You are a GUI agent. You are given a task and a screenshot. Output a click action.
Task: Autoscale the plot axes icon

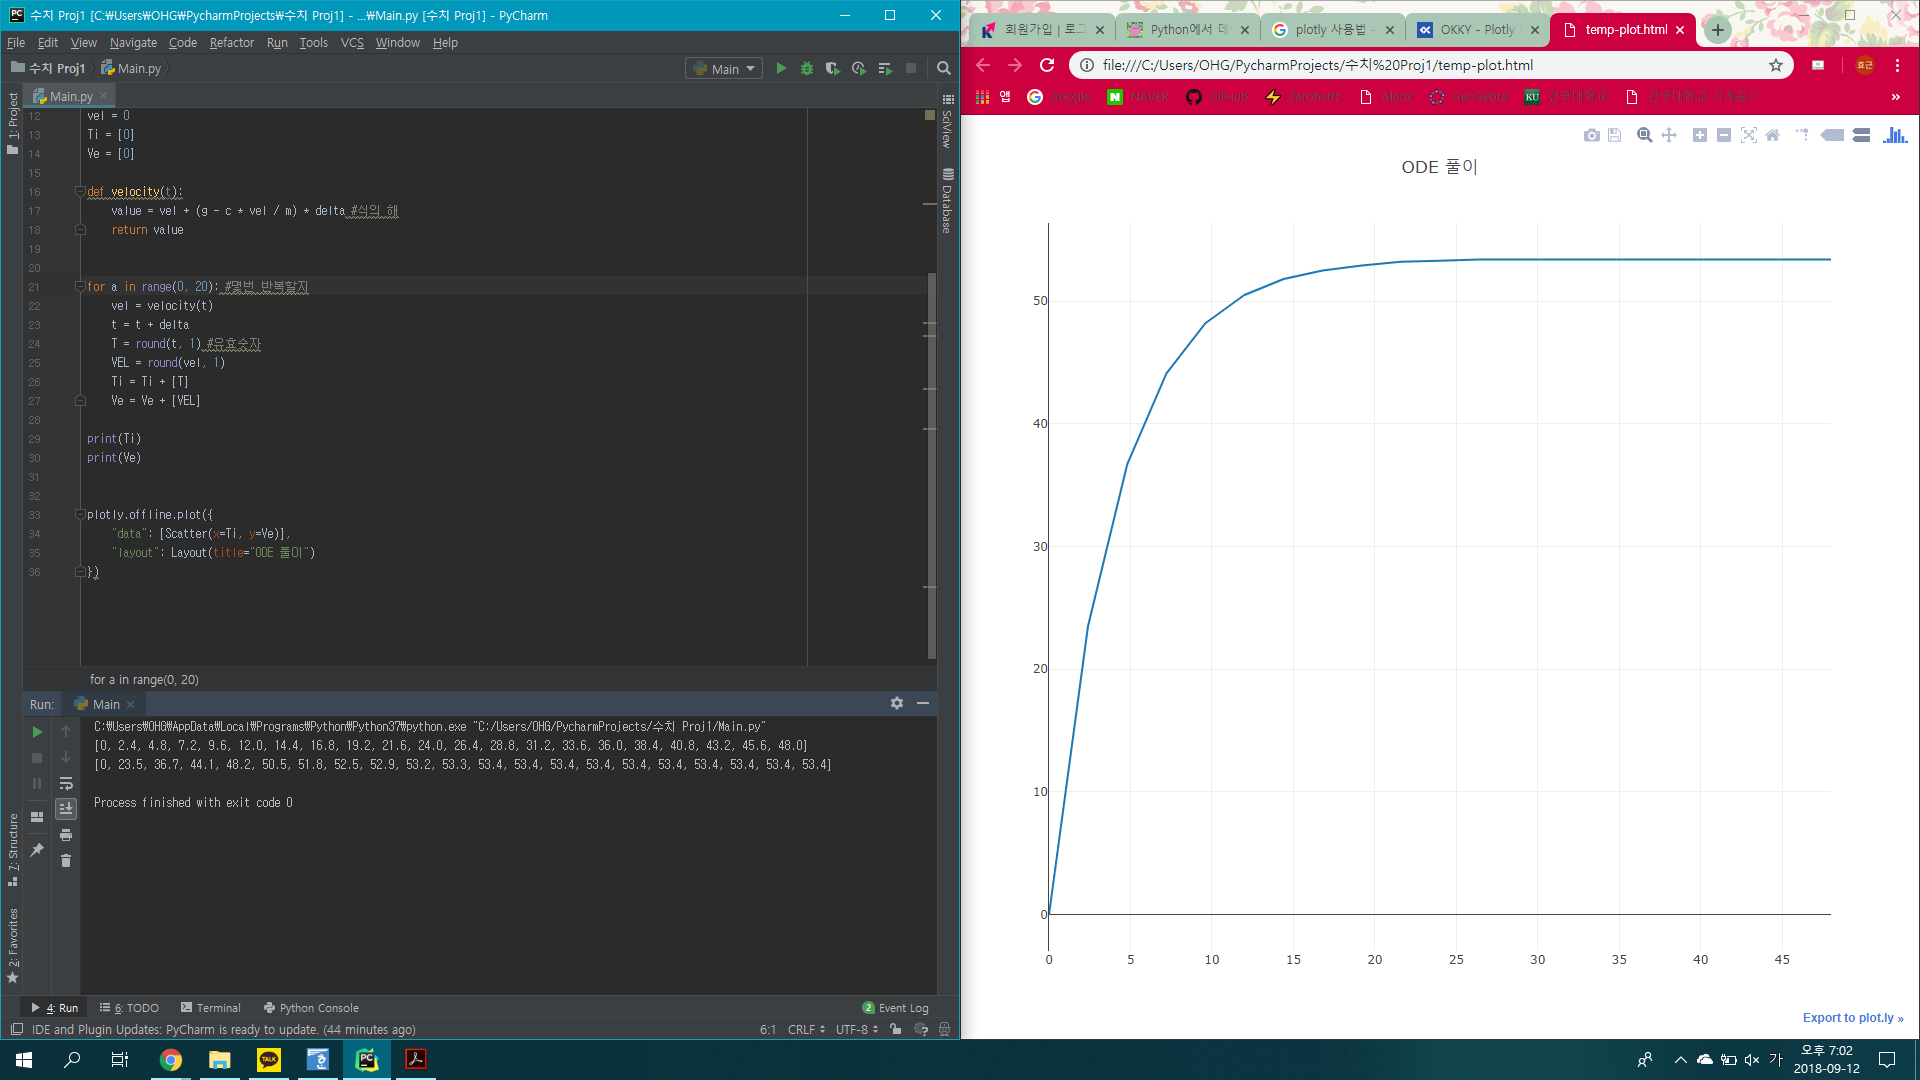[1748, 135]
